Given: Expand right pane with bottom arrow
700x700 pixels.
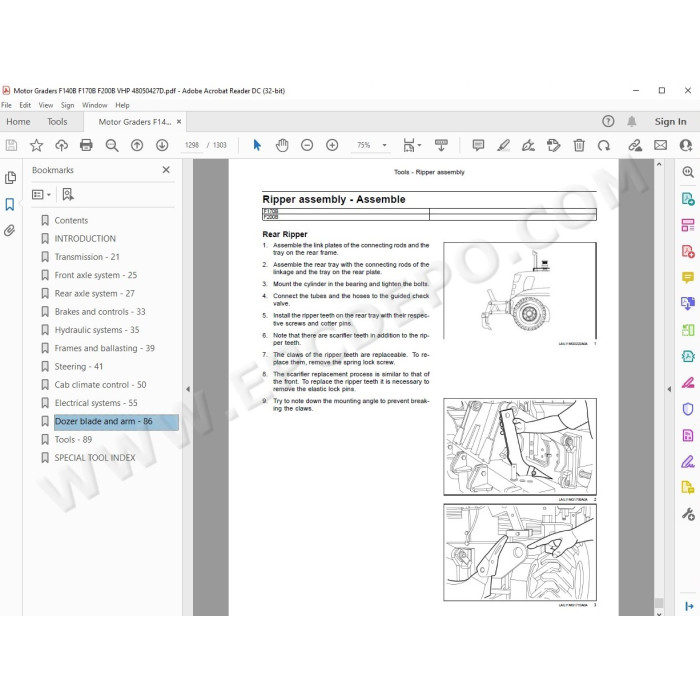Looking at the screenshot, I should coord(689,606).
